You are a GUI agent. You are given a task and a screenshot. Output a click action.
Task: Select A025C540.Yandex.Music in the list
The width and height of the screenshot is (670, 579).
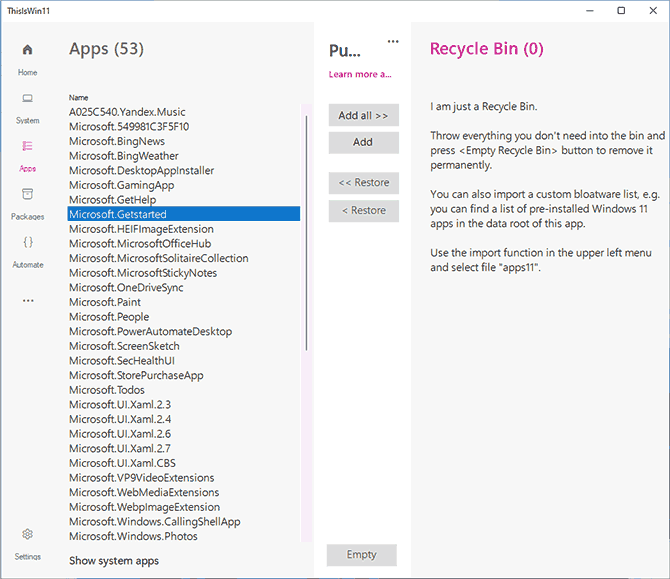184,112
